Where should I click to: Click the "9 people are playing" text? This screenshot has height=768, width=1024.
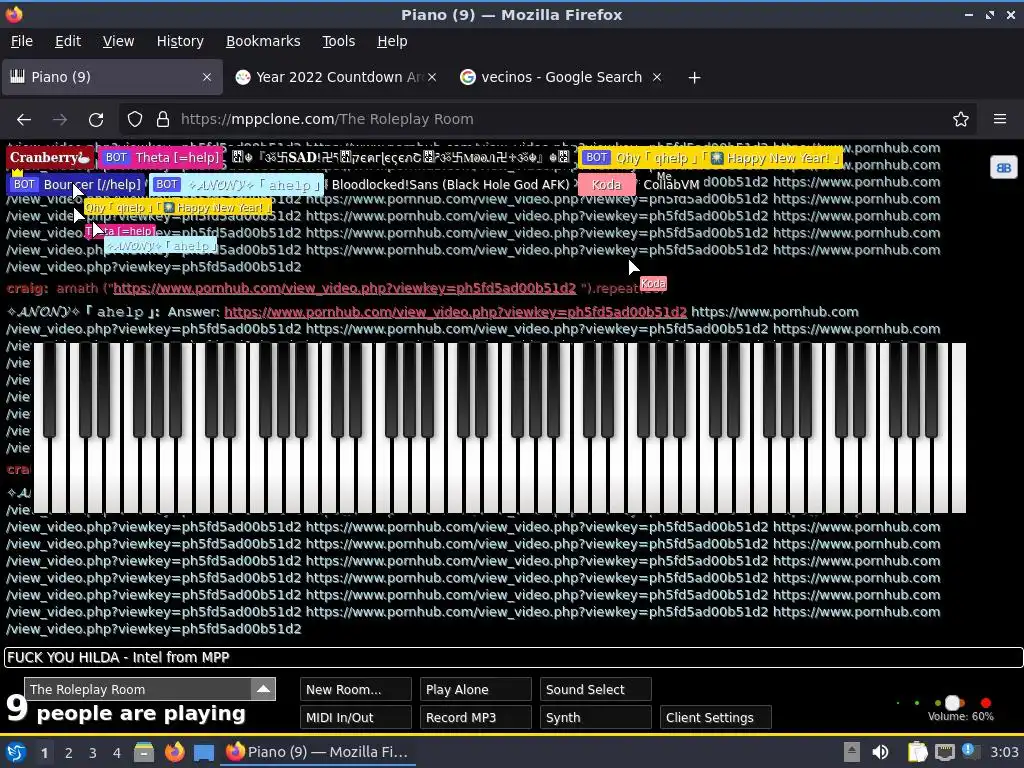click(125, 710)
